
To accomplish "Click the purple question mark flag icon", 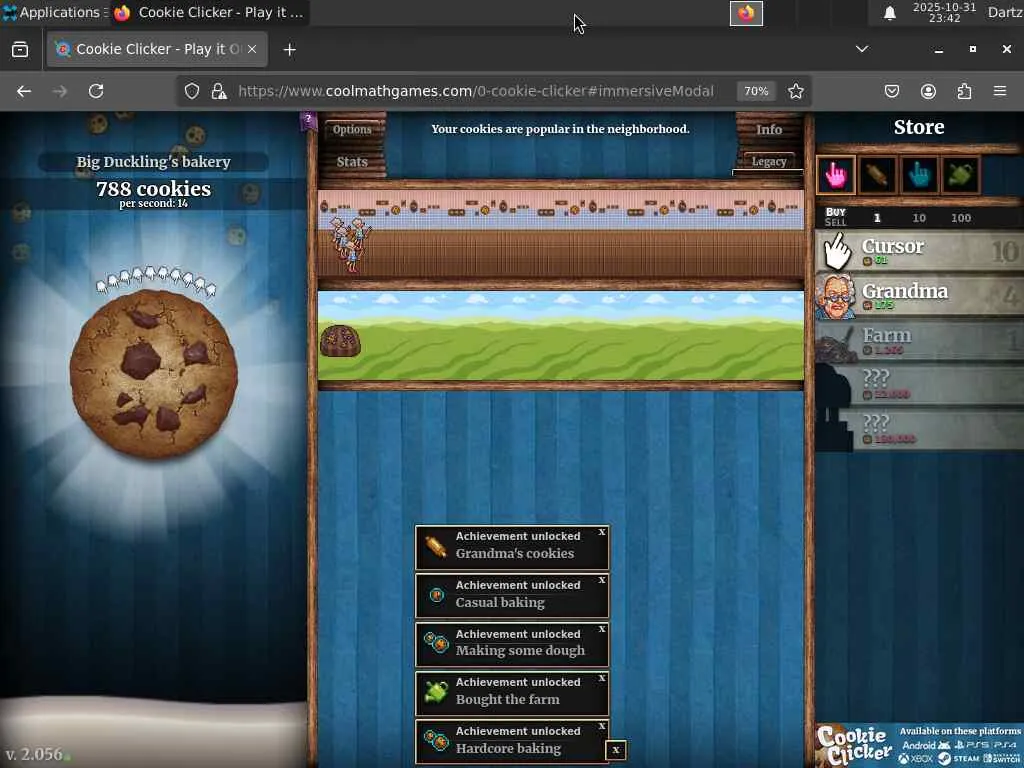I will (308, 121).
